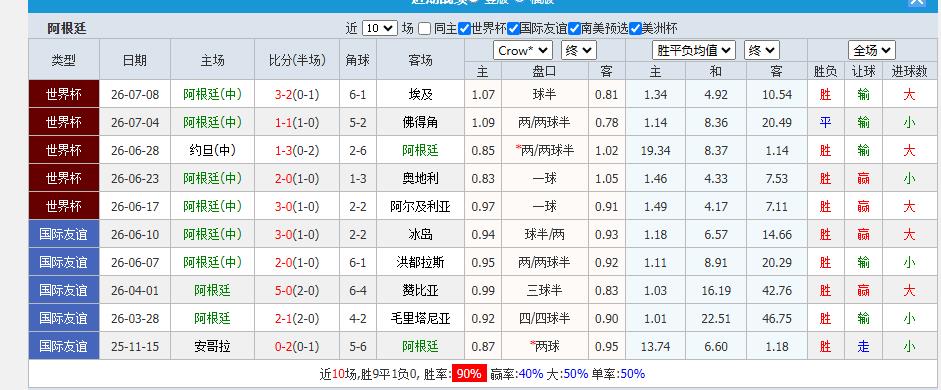The width and height of the screenshot is (941, 390).
Task: Tick the 同主 checkbox
Action: (x=425, y=28)
